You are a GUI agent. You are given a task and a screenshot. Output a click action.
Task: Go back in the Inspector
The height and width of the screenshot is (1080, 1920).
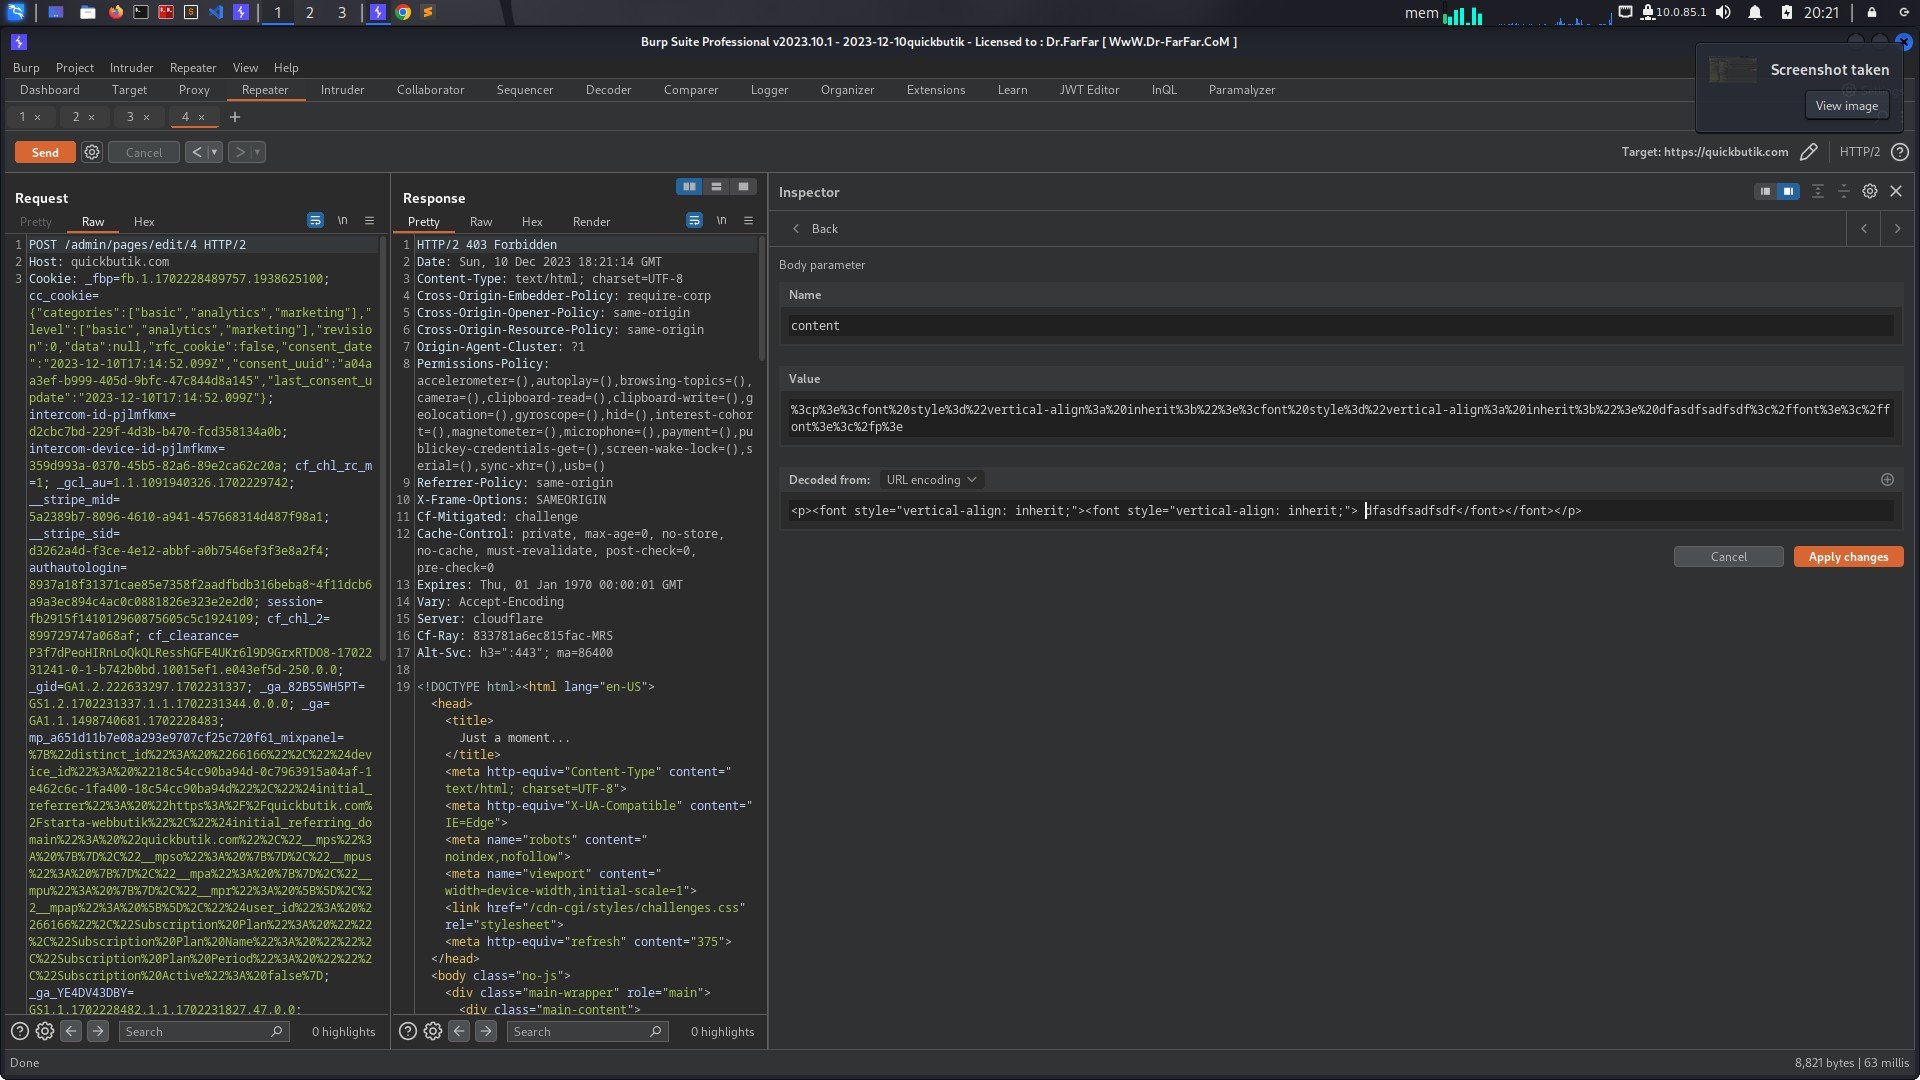click(x=815, y=229)
